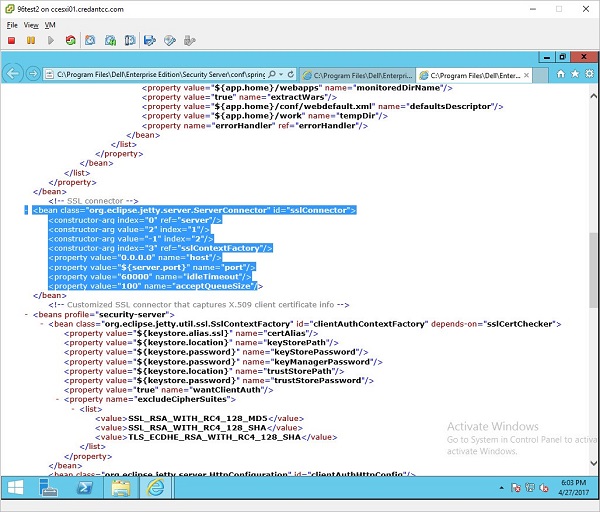Screen dimensions: 600x512
Task: Open Internet Explorer favorites star
Action: [575, 74]
